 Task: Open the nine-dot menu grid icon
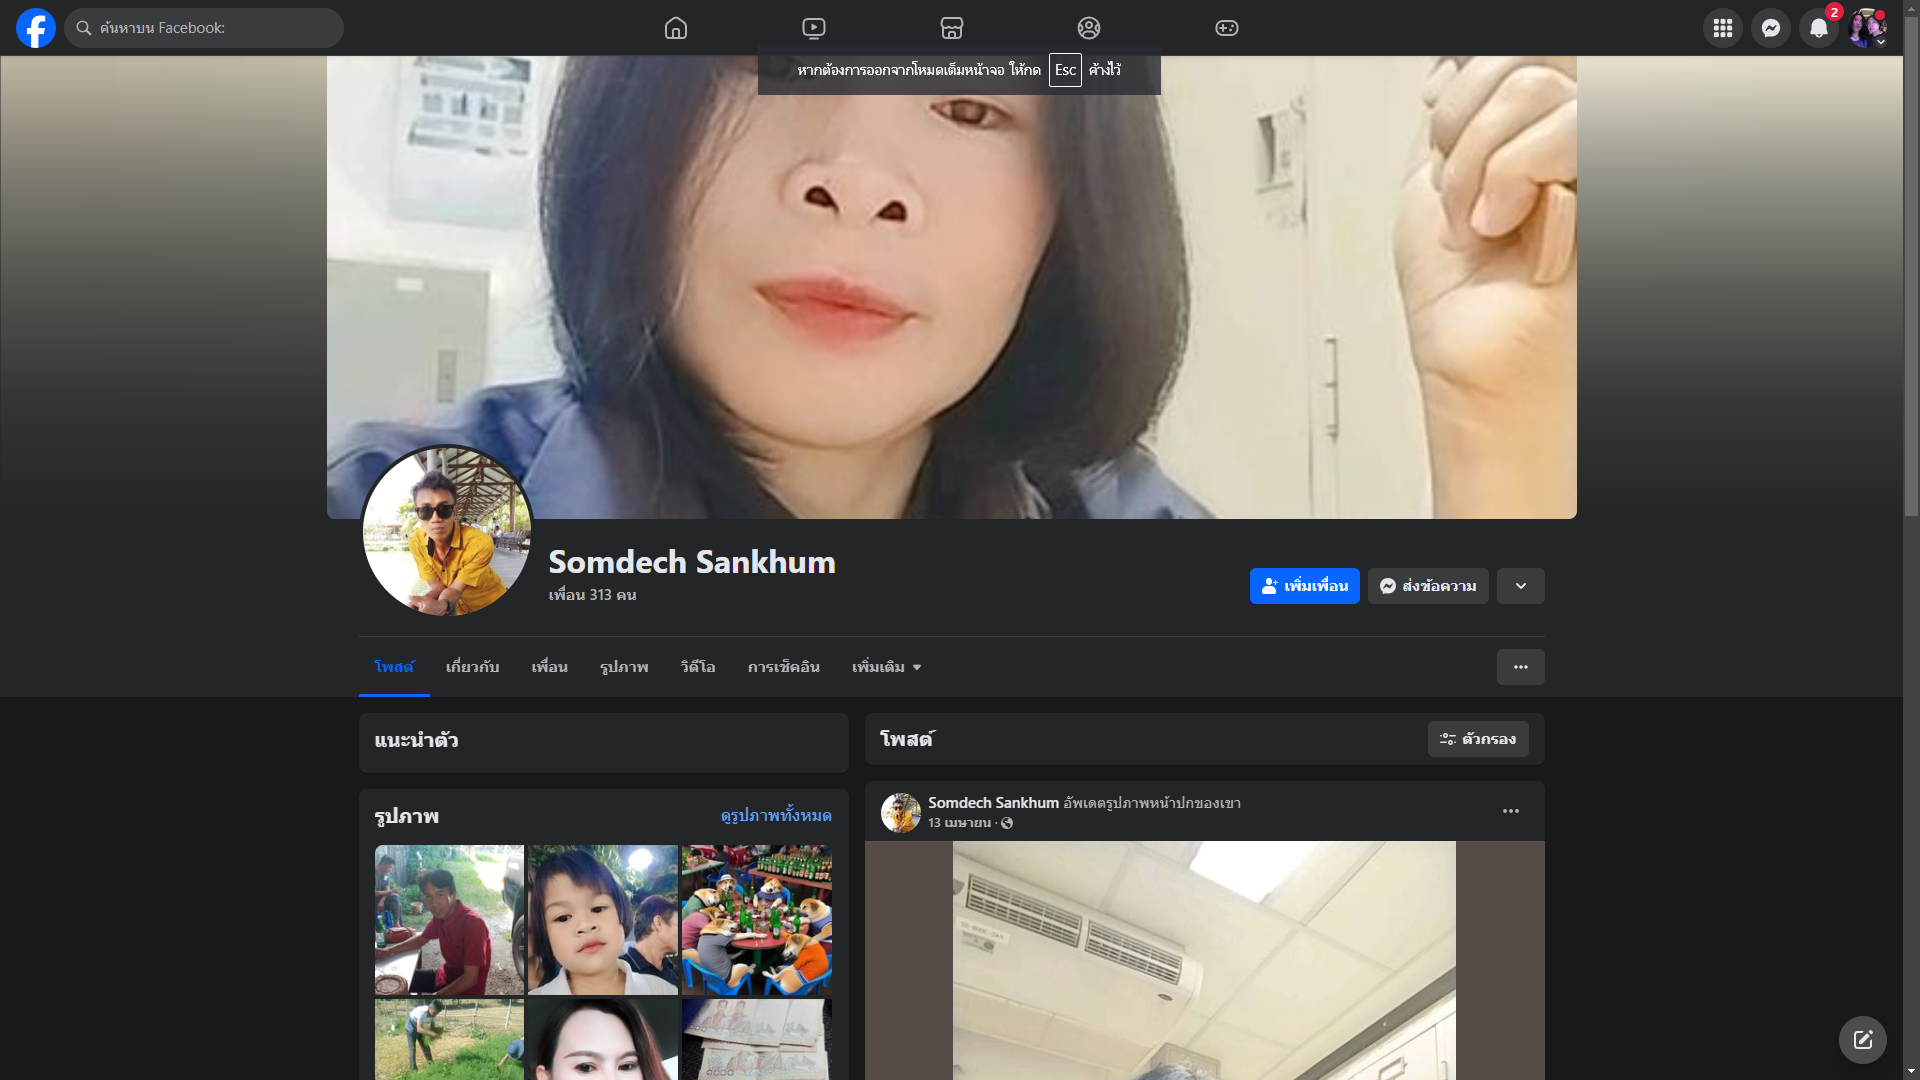1723,28
